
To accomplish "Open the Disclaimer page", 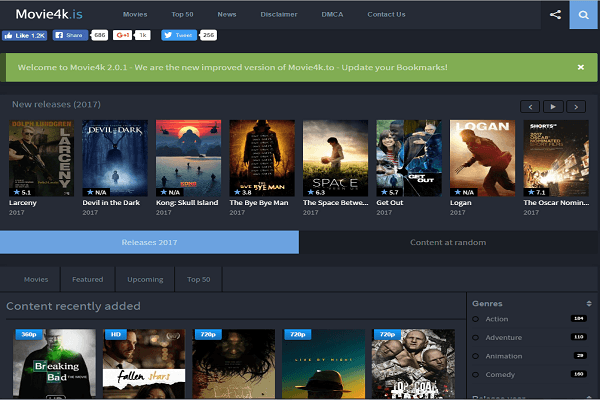I will tap(279, 15).
